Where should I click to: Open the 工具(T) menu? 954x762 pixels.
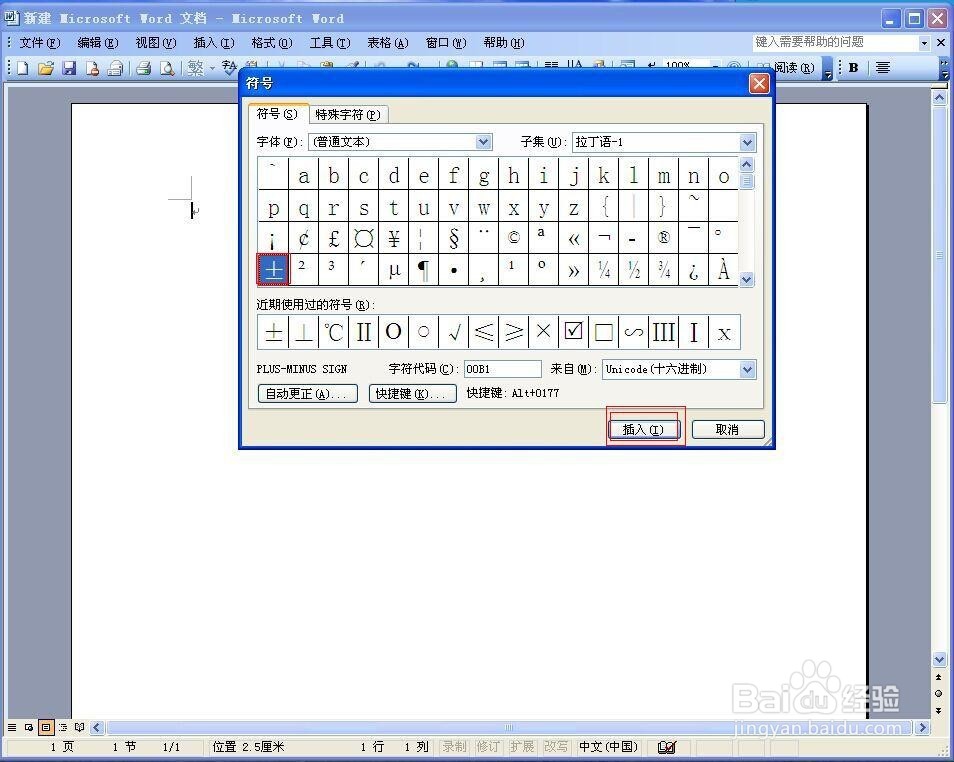click(330, 43)
